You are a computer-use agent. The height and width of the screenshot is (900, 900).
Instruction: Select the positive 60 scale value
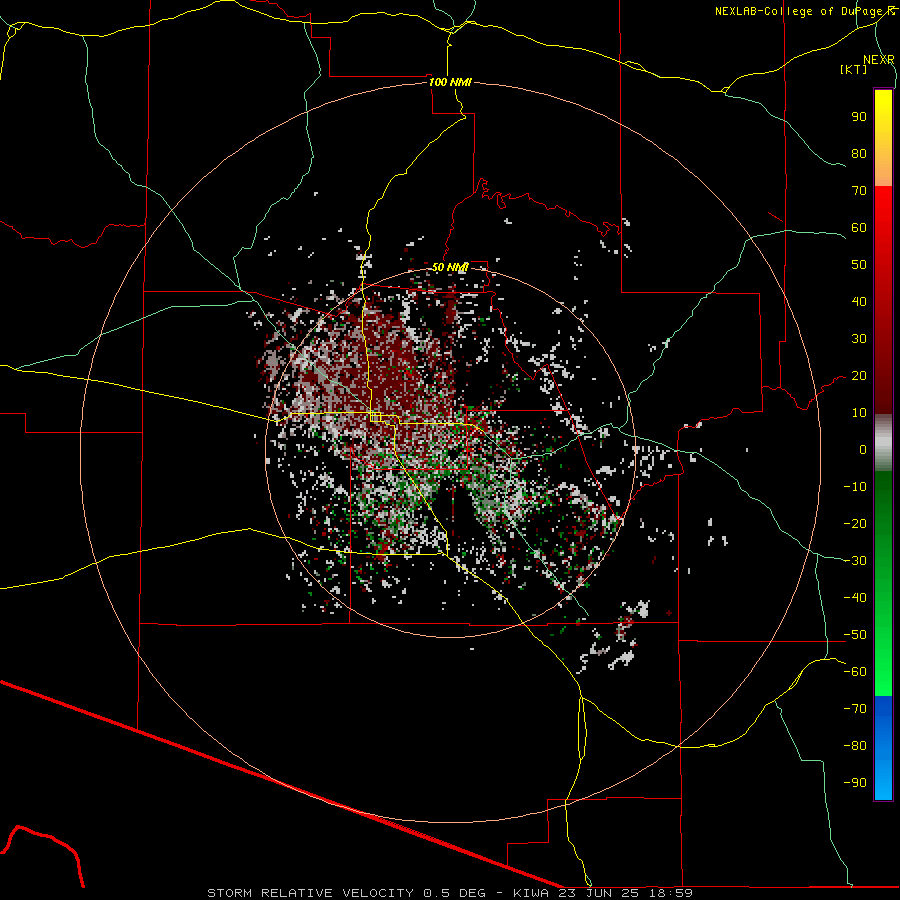click(859, 227)
